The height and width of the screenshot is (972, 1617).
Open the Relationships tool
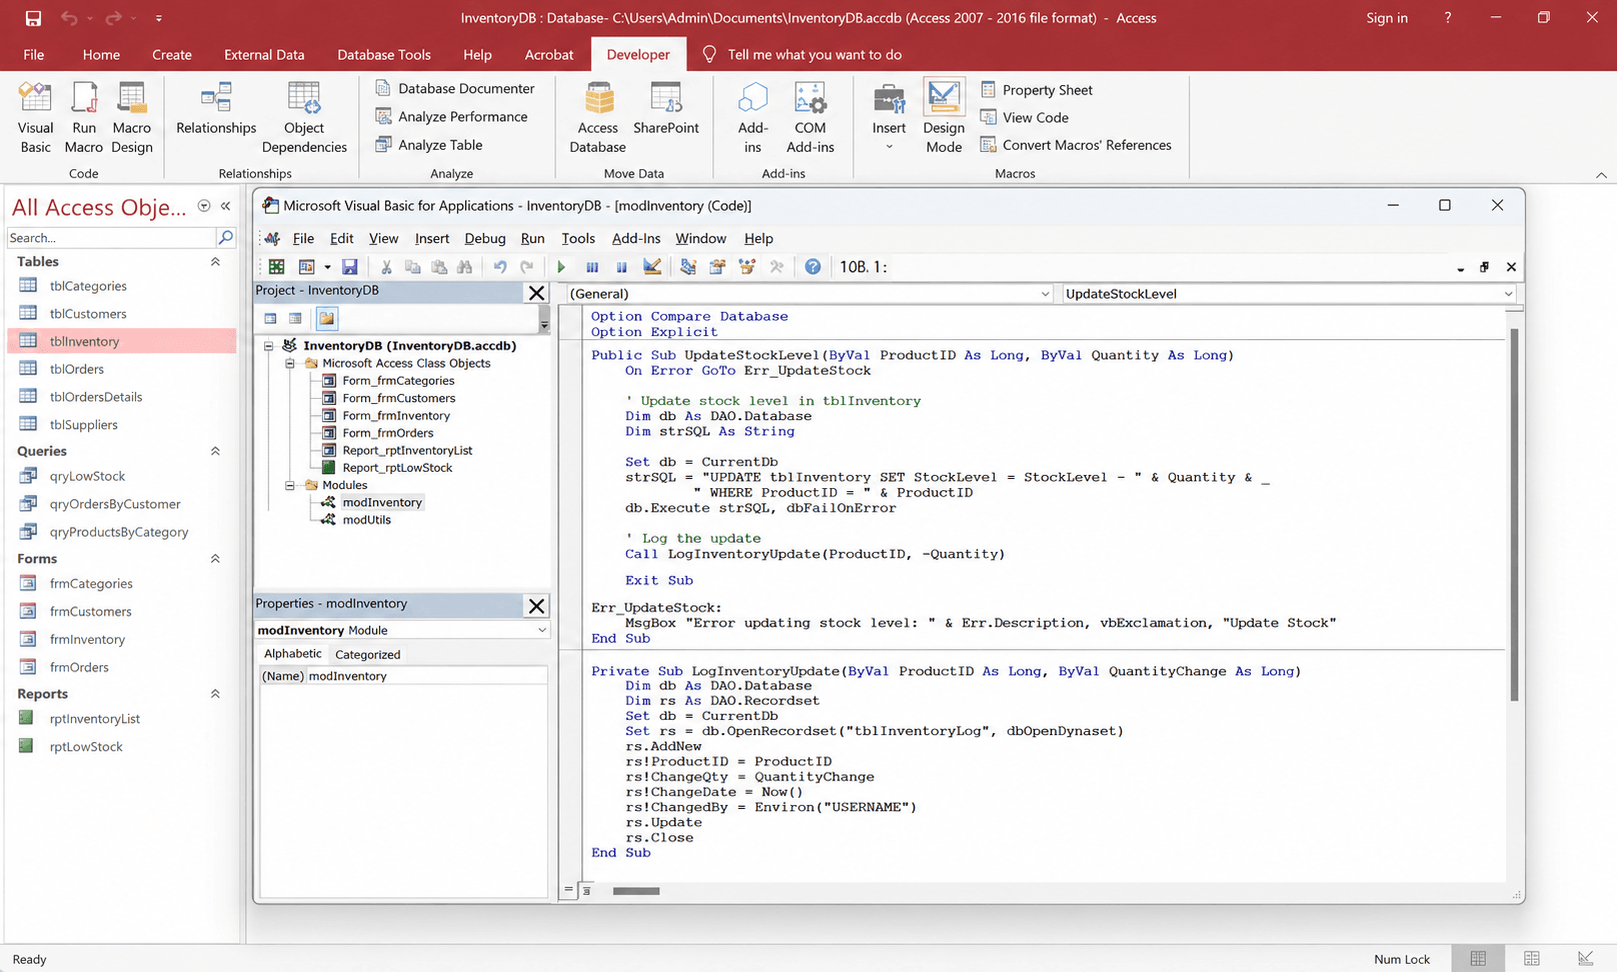pyautogui.click(x=216, y=109)
